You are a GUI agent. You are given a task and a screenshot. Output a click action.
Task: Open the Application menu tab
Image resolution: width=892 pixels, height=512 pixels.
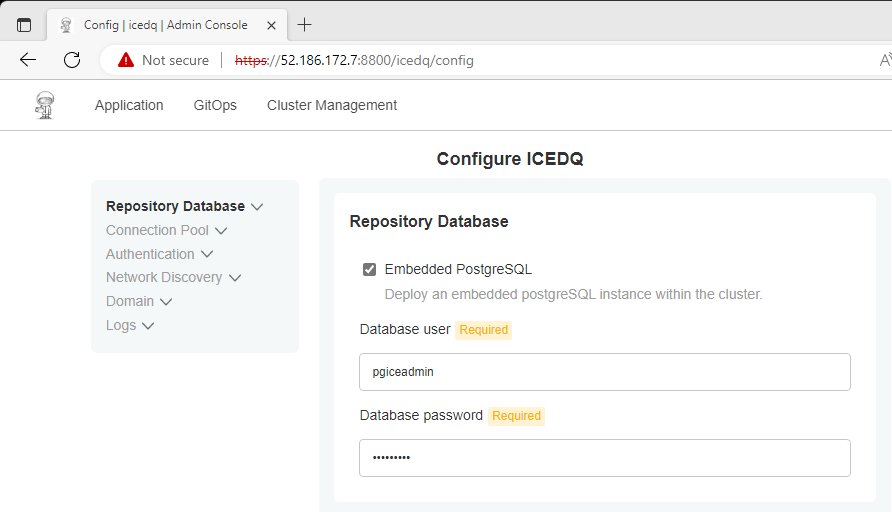coord(129,105)
